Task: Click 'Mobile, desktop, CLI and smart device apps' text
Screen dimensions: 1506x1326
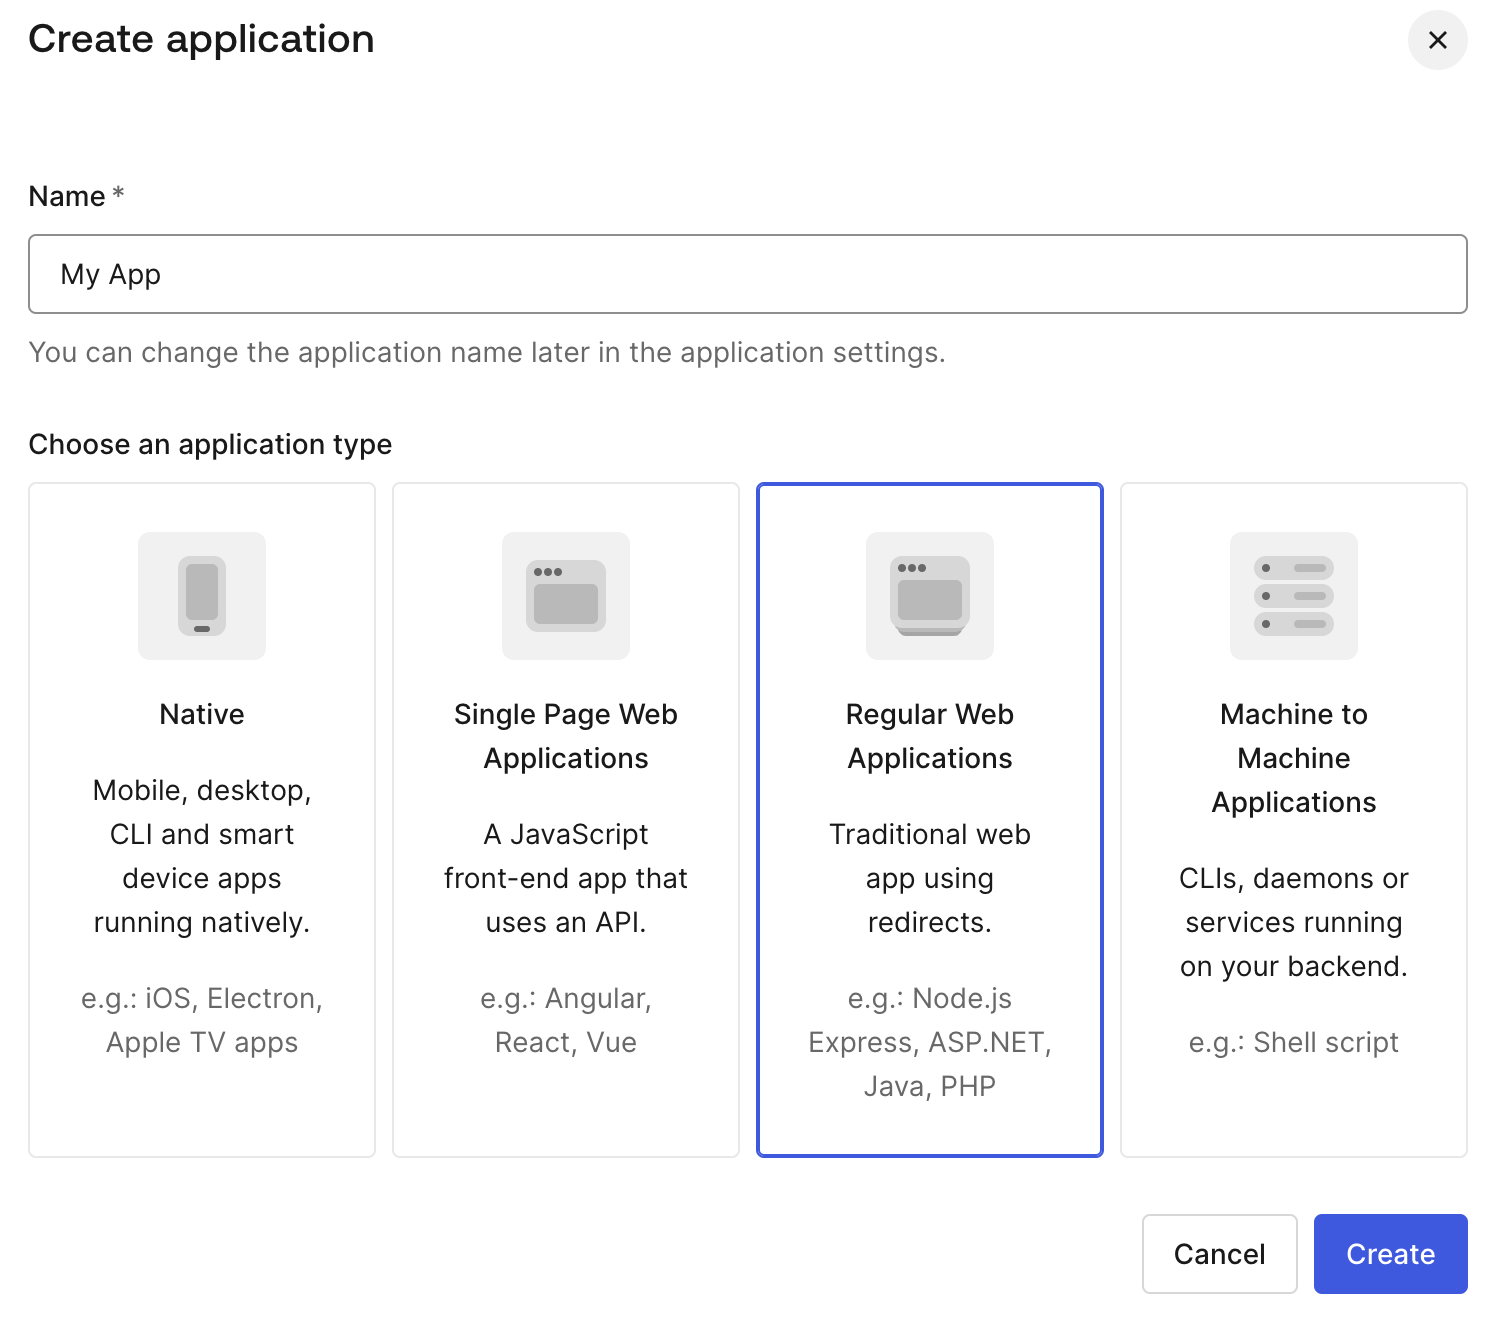Action: pyautogui.click(x=202, y=856)
